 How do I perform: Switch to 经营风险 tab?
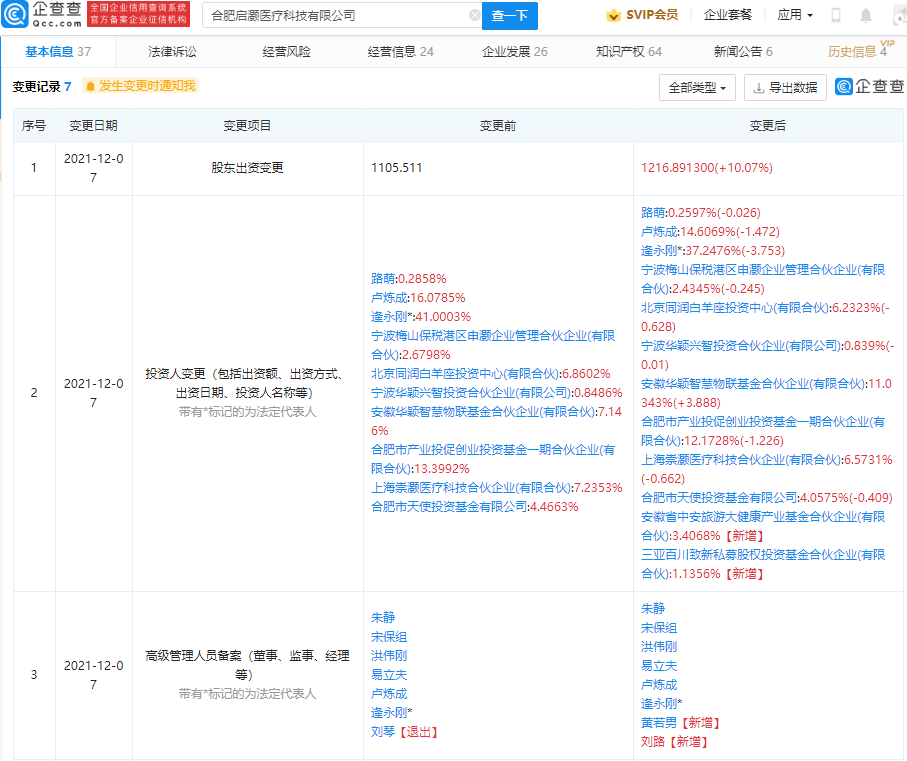pyautogui.click(x=286, y=51)
